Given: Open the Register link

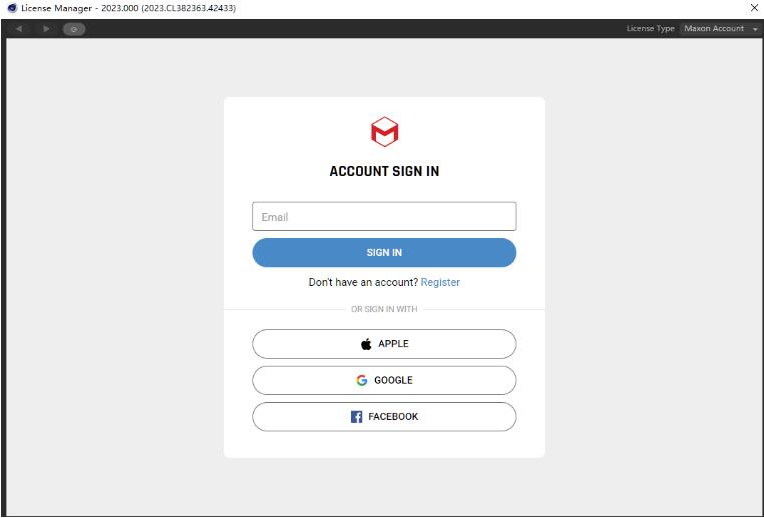Looking at the screenshot, I should coord(440,282).
